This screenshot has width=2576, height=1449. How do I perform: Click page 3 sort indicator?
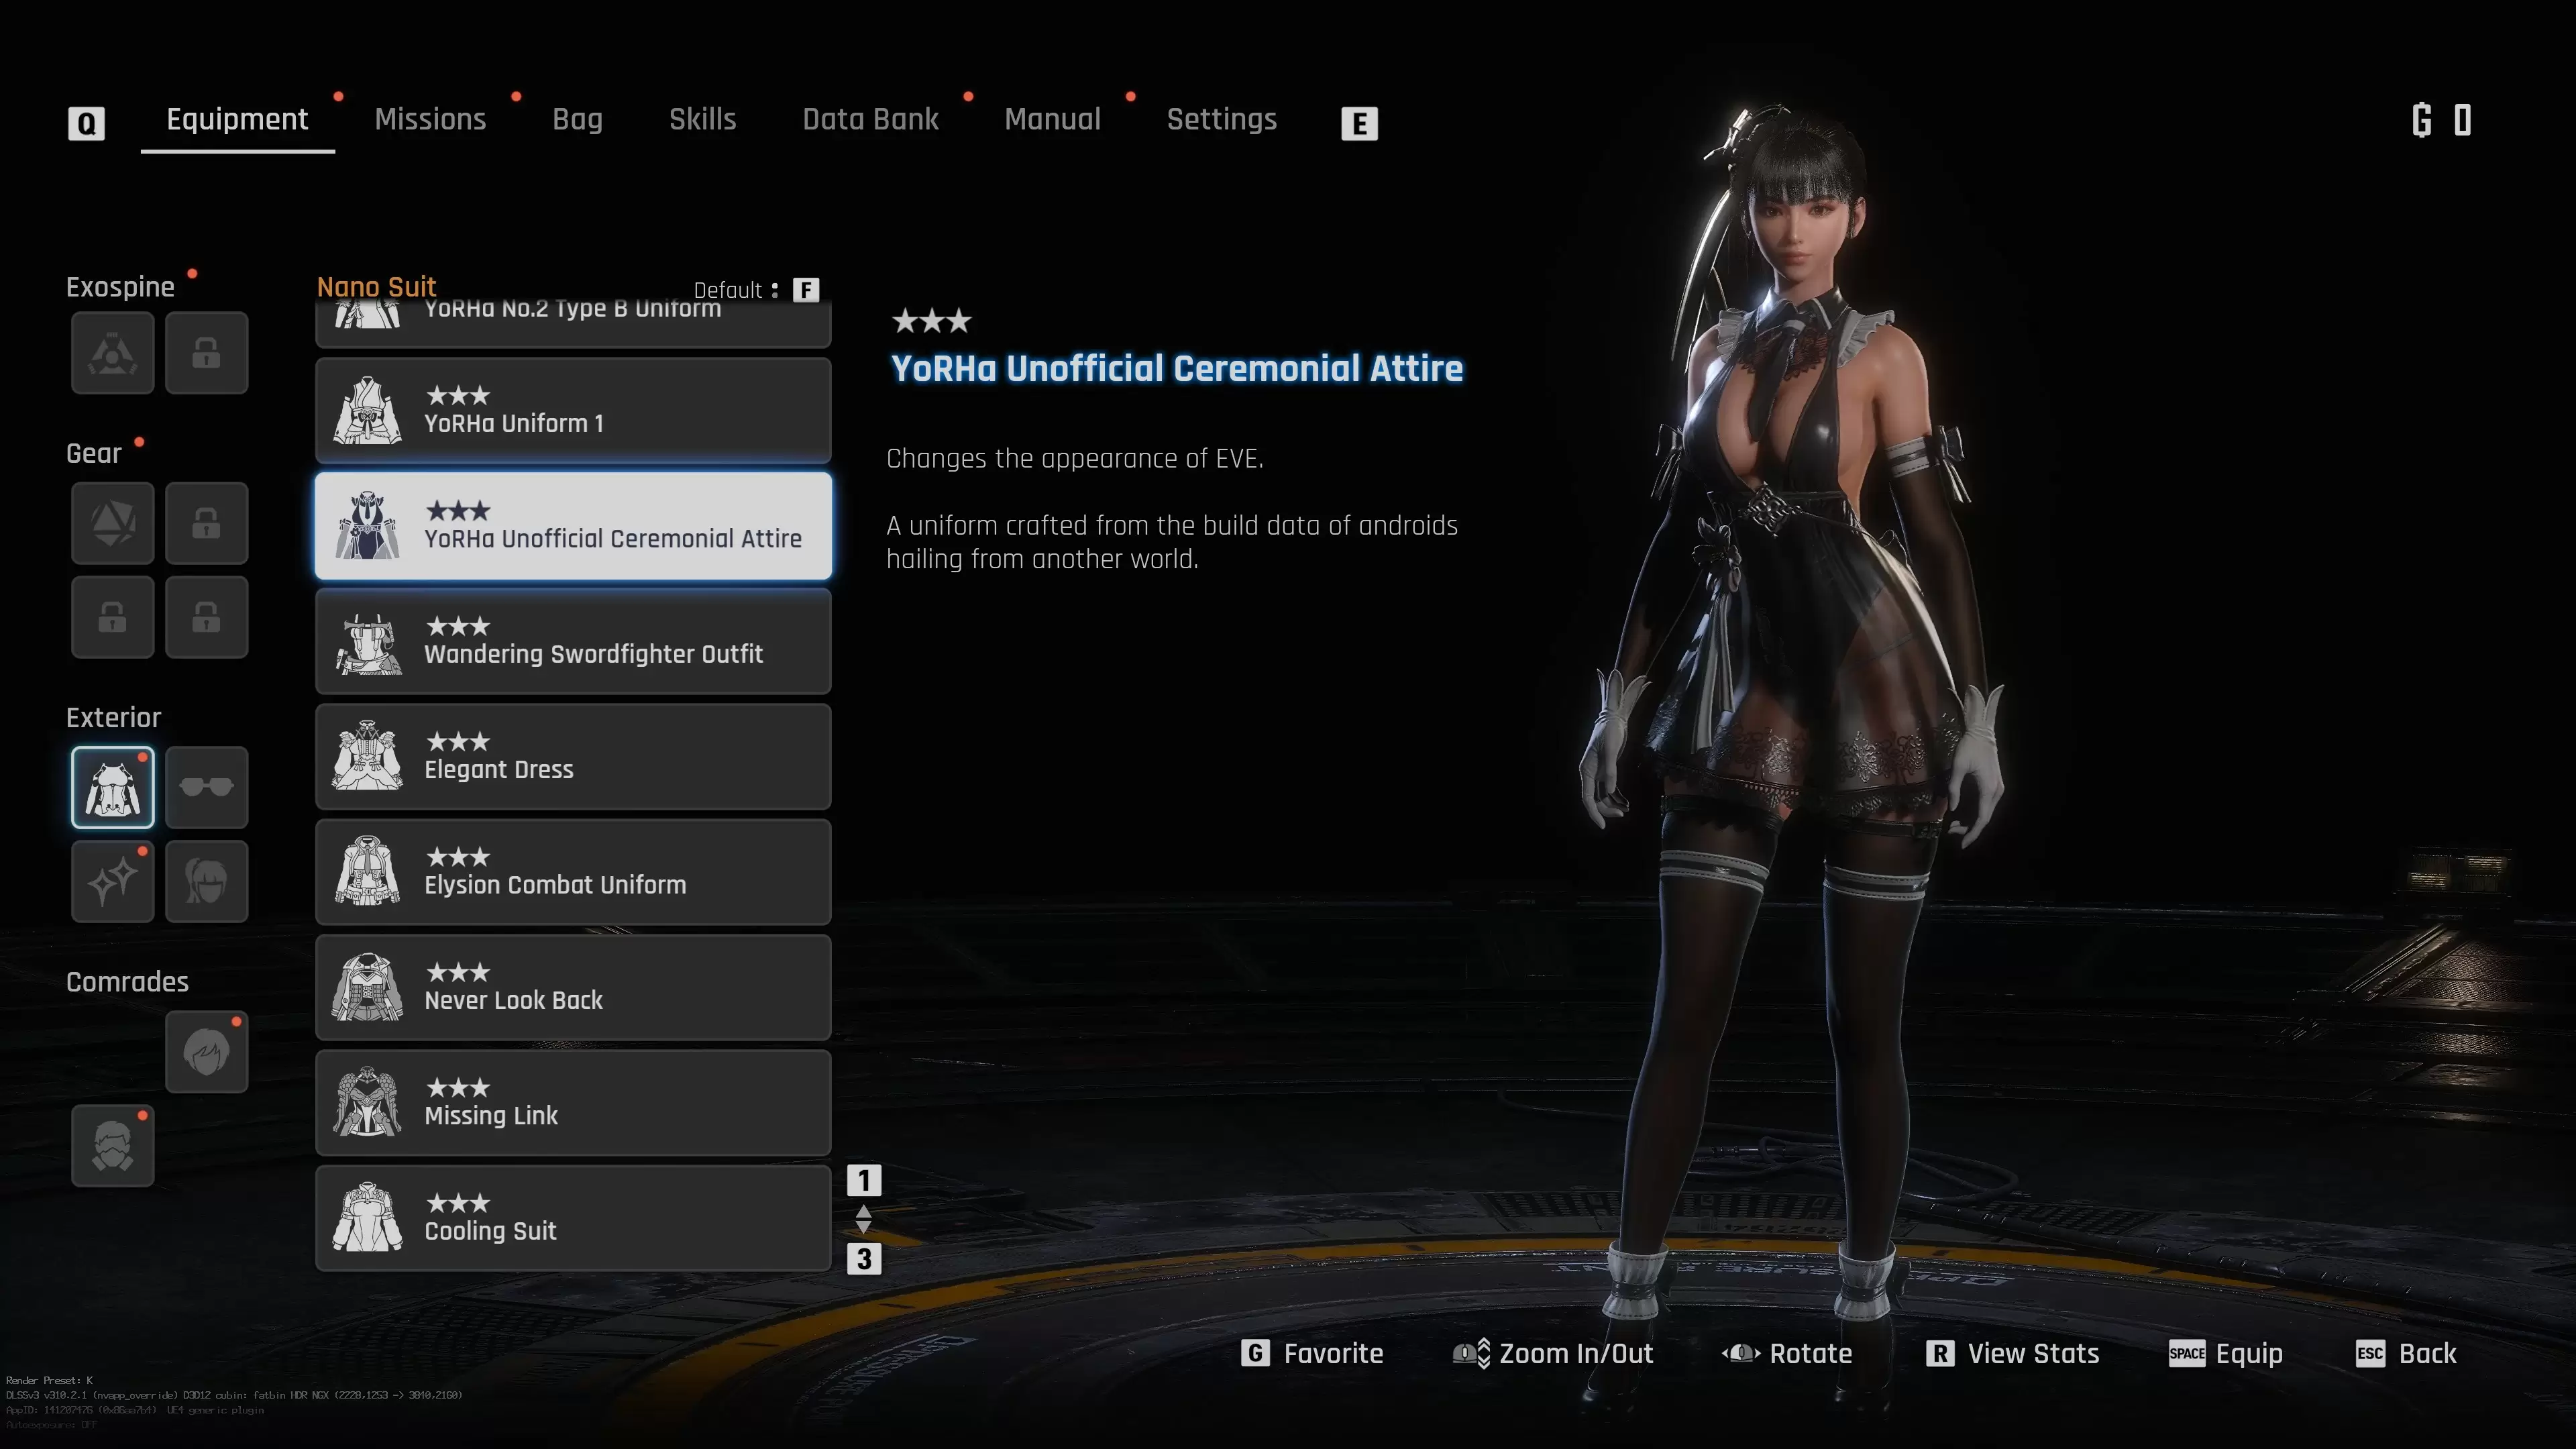pos(864,1258)
